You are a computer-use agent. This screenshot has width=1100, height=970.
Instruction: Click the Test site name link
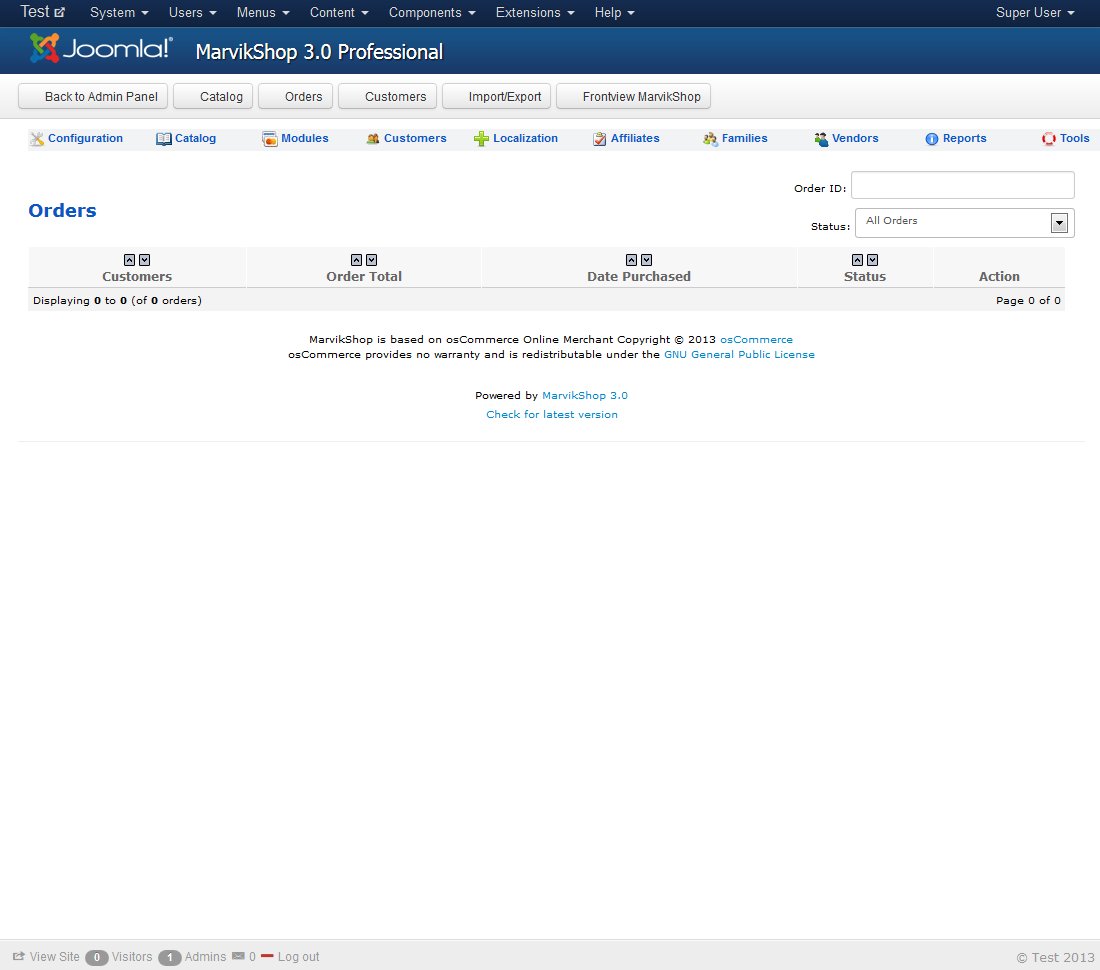[34, 12]
